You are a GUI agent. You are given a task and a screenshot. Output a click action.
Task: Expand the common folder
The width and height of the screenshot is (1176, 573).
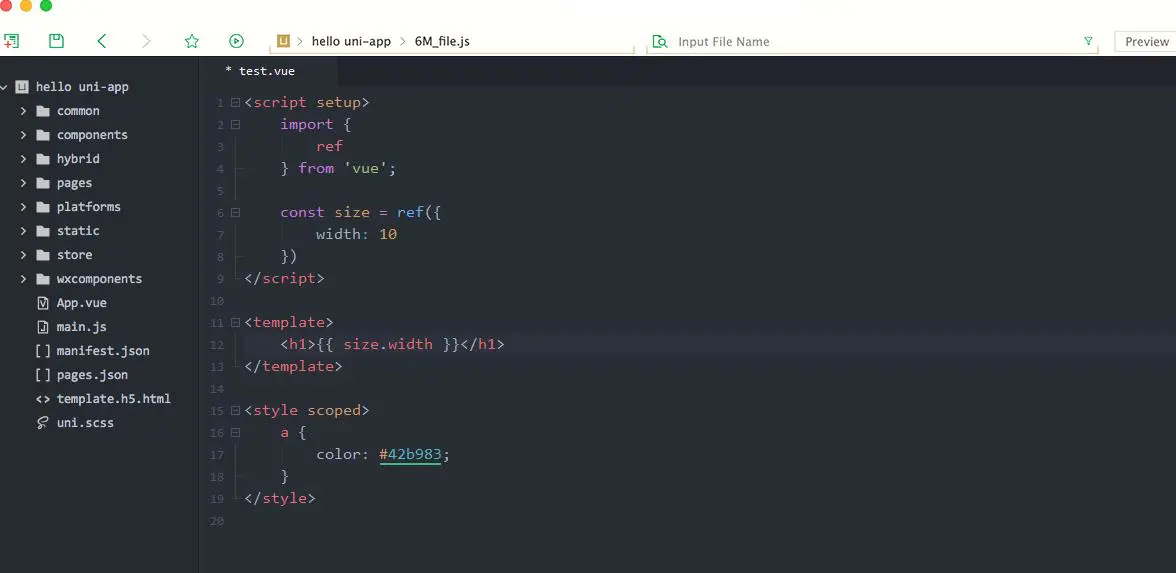tap(23, 111)
